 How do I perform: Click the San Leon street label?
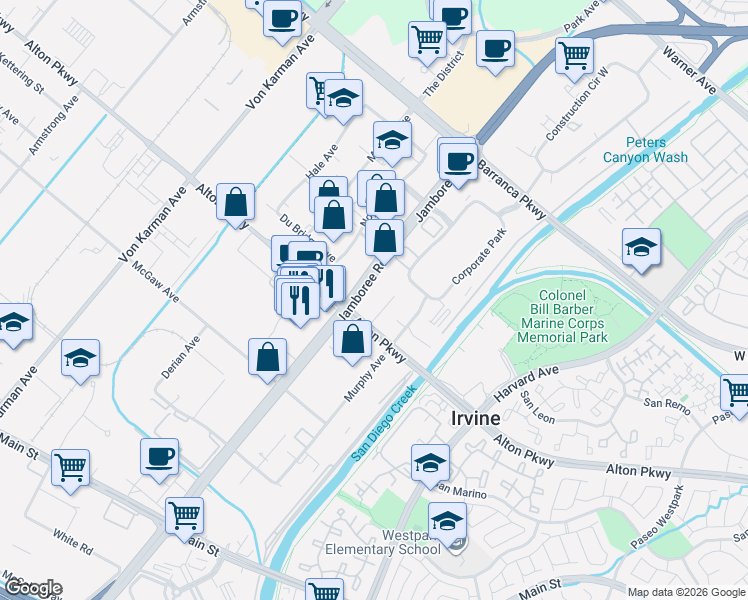click(x=537, y=407)
